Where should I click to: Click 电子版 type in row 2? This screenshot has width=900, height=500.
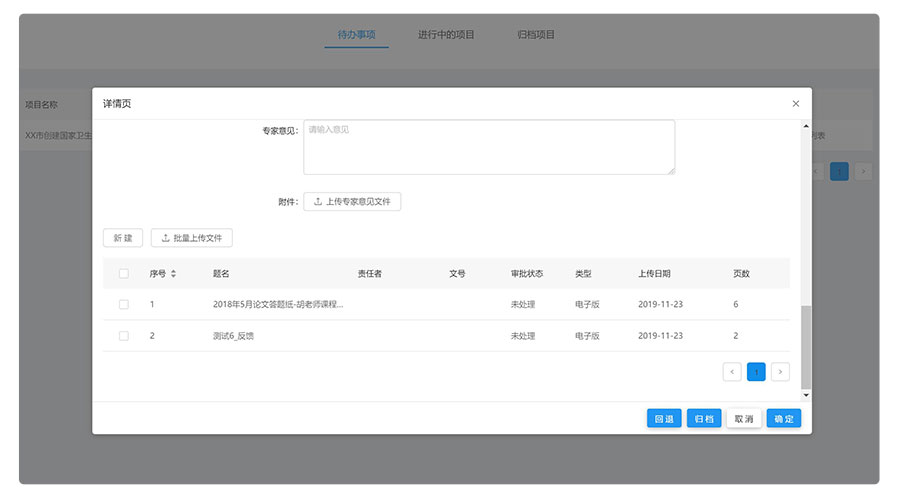tap(587, 336)
